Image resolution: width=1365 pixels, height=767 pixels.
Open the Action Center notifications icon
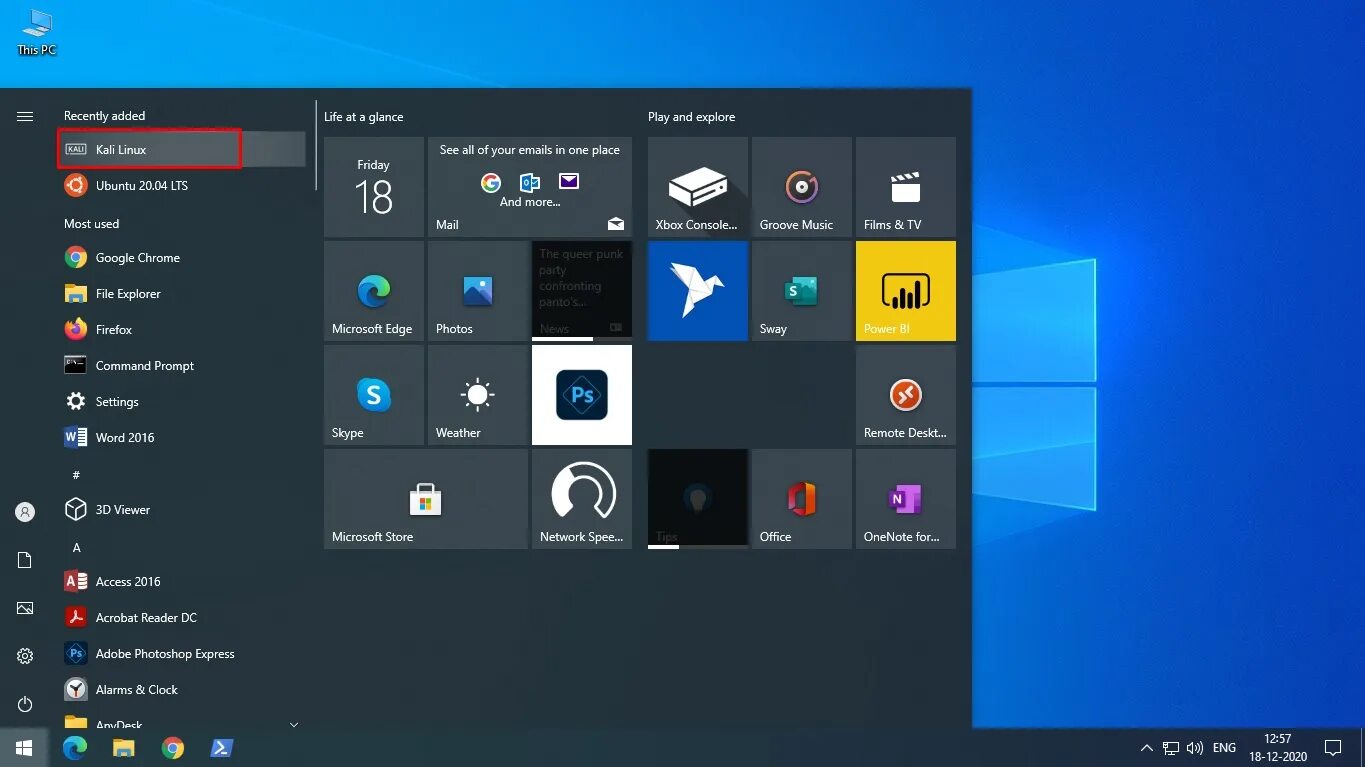[x=1333, y=747]
